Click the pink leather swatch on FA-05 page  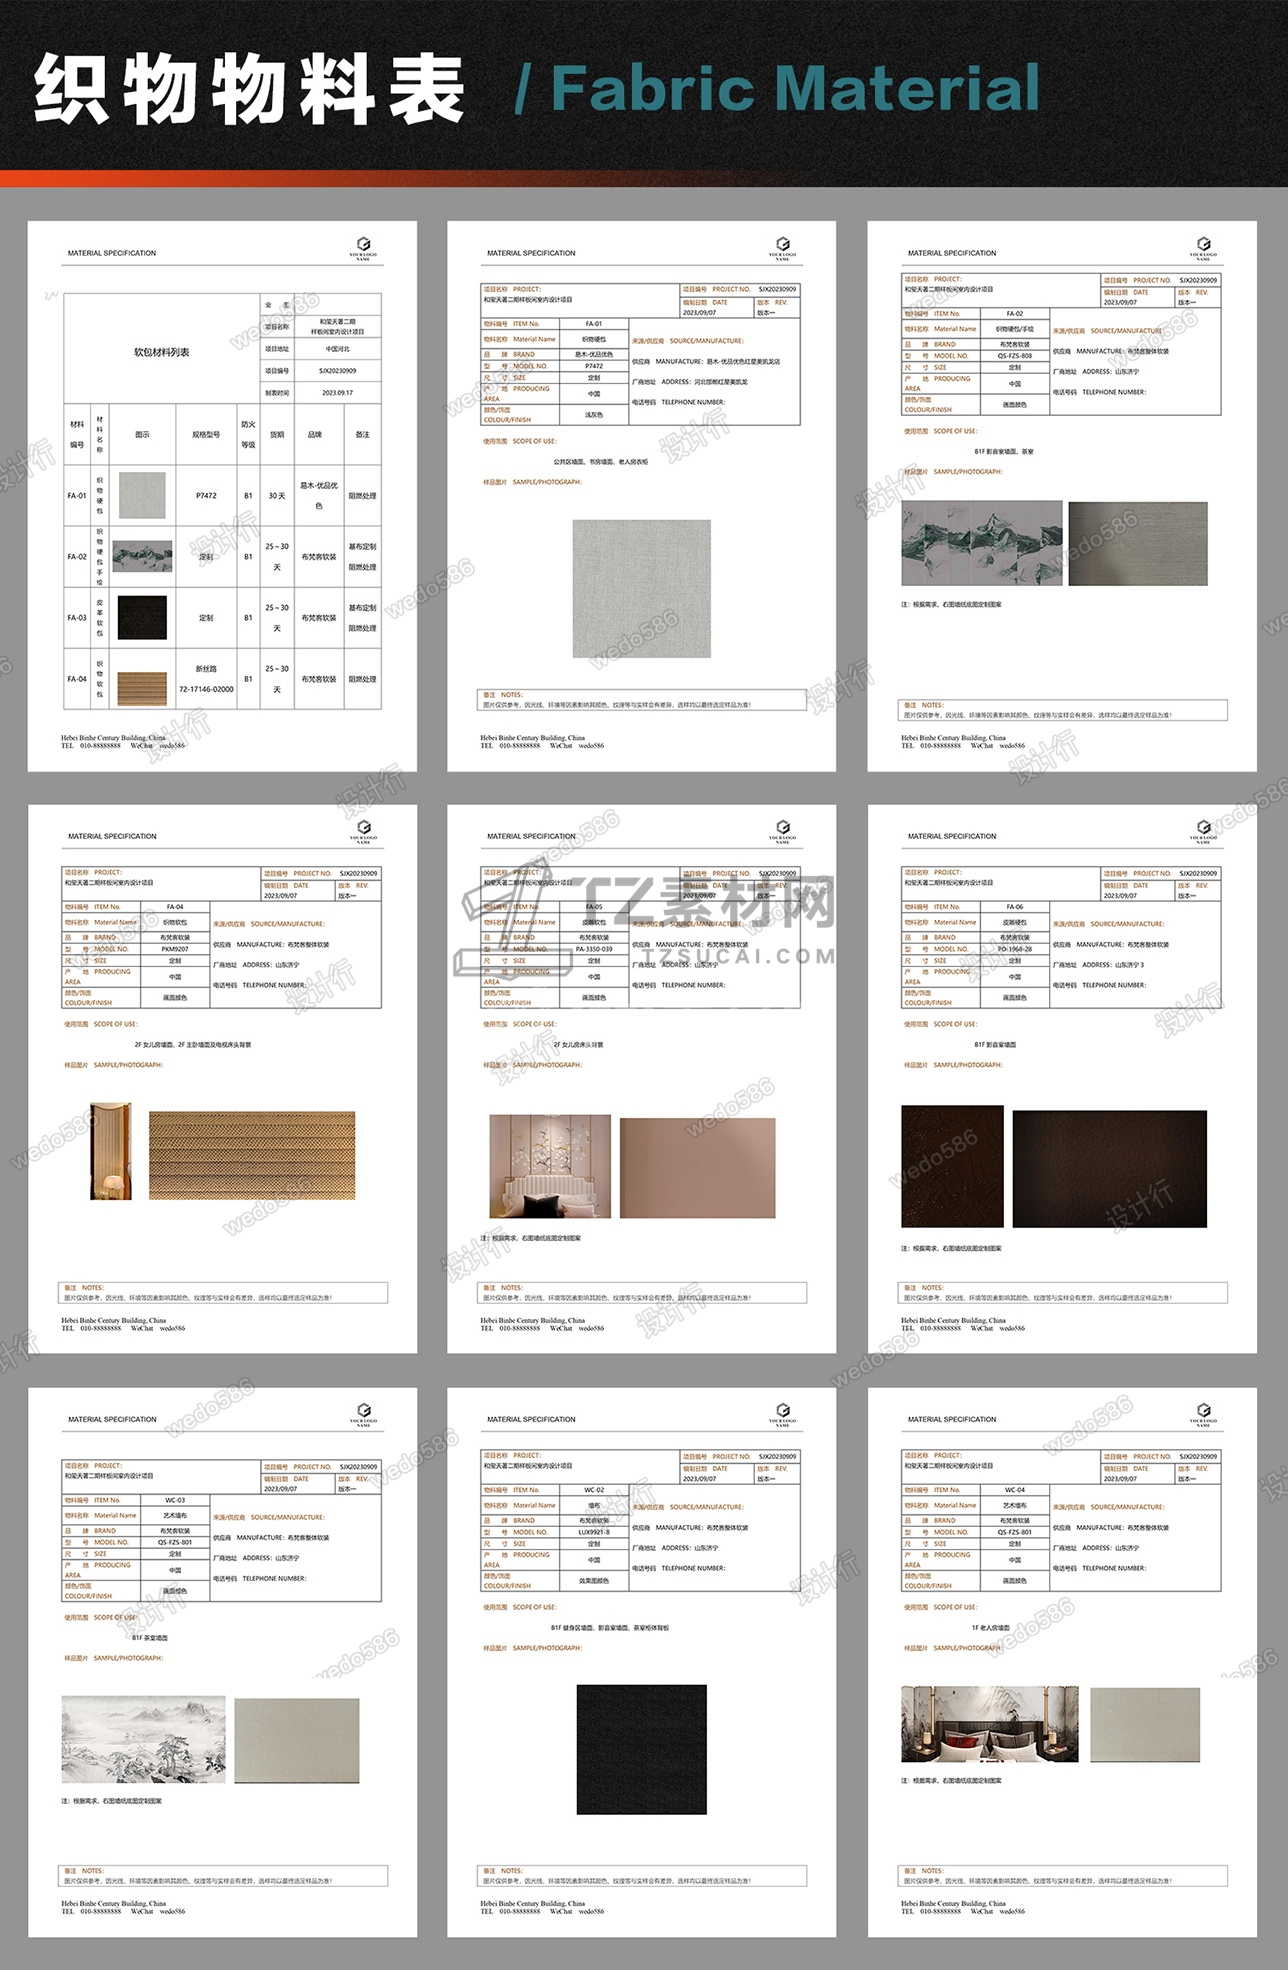pyautogui.click(x=698, y=1168)
